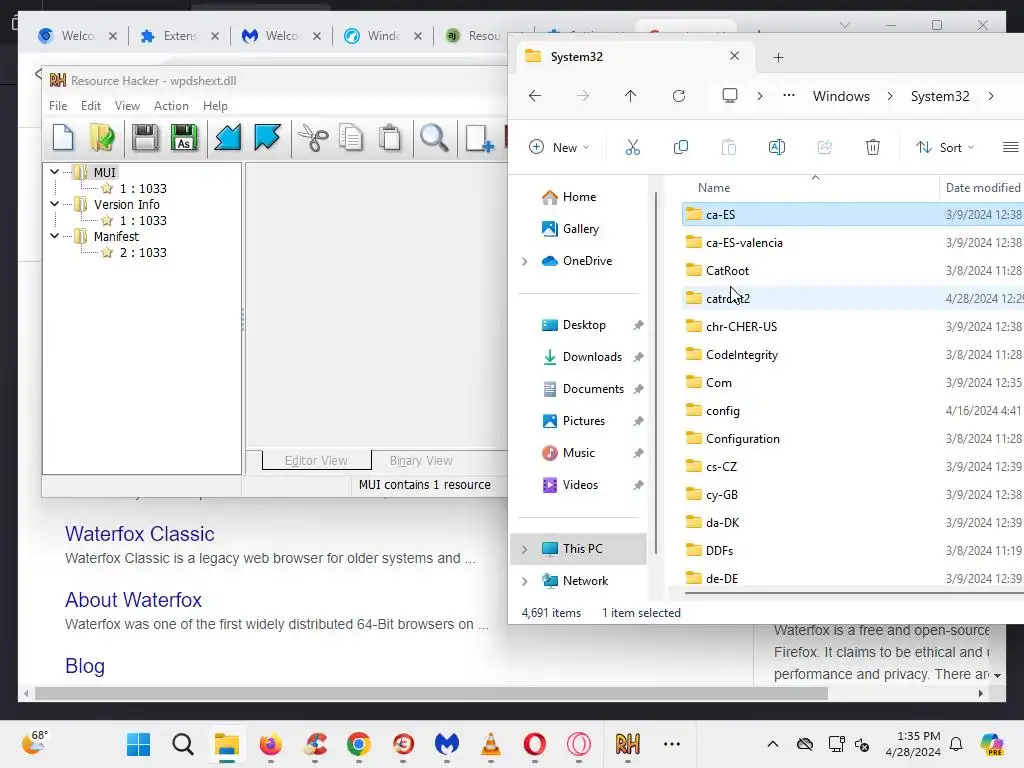This screenshot has height=768, width=1024.
Task: Expand Network in navigation pane
Action: (524, 581)
